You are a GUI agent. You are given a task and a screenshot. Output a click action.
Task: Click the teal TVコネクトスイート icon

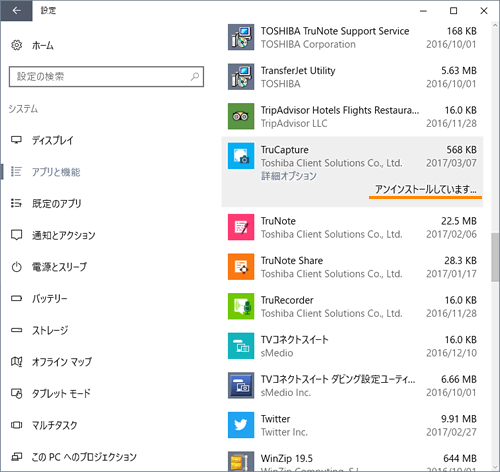[241, 346]
